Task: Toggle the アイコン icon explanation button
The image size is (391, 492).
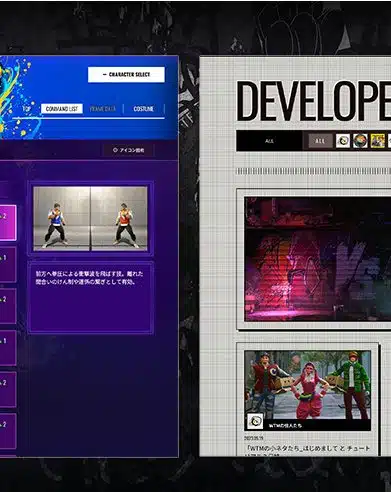Action: tap(129, 150)
